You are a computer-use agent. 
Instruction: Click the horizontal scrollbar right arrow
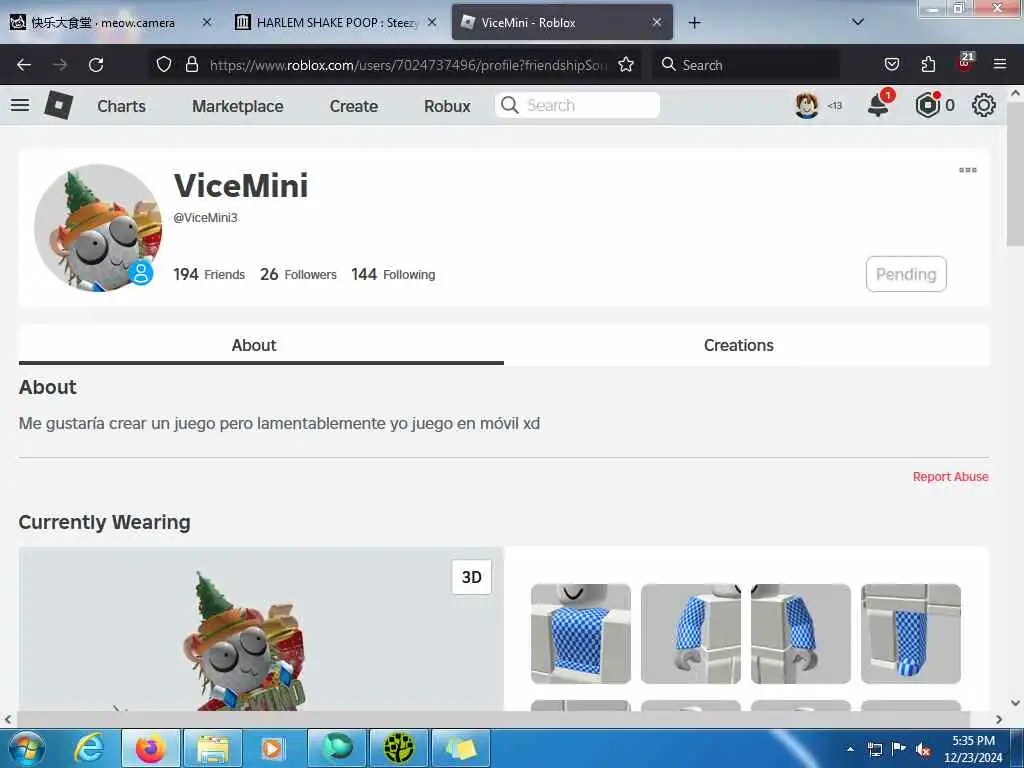tap(999, 719)
